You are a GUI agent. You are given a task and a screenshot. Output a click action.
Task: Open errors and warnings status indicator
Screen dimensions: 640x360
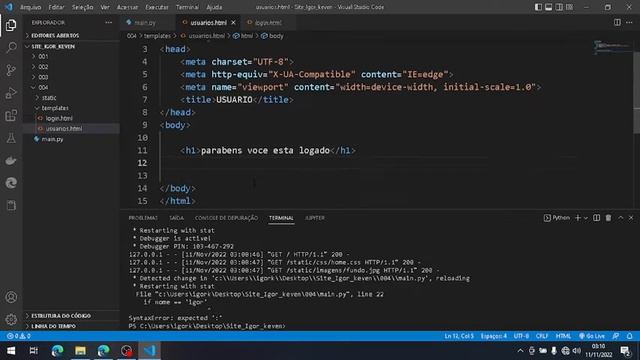[19, 336]
